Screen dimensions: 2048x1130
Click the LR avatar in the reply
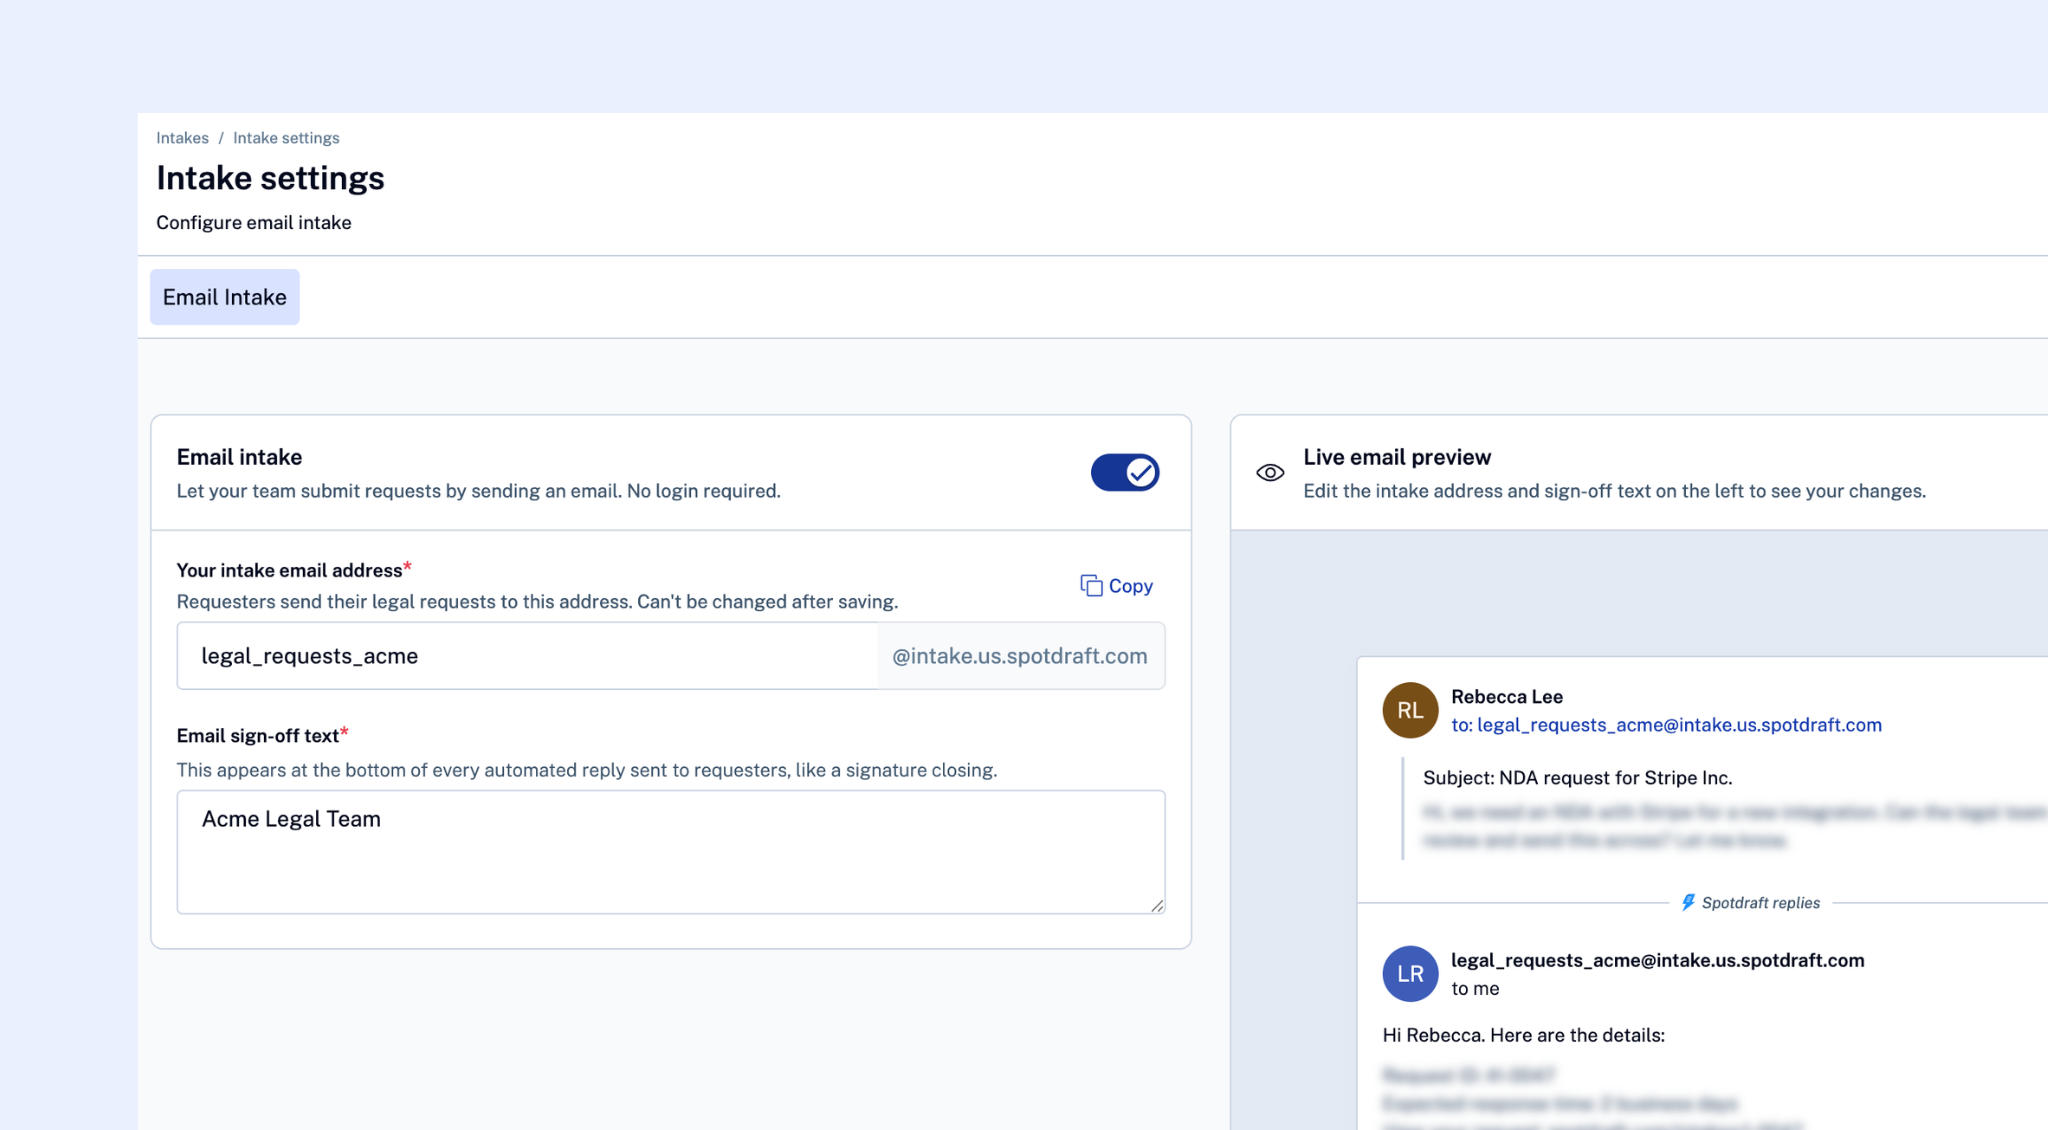pyautogui.click(x=1410, y=974)
